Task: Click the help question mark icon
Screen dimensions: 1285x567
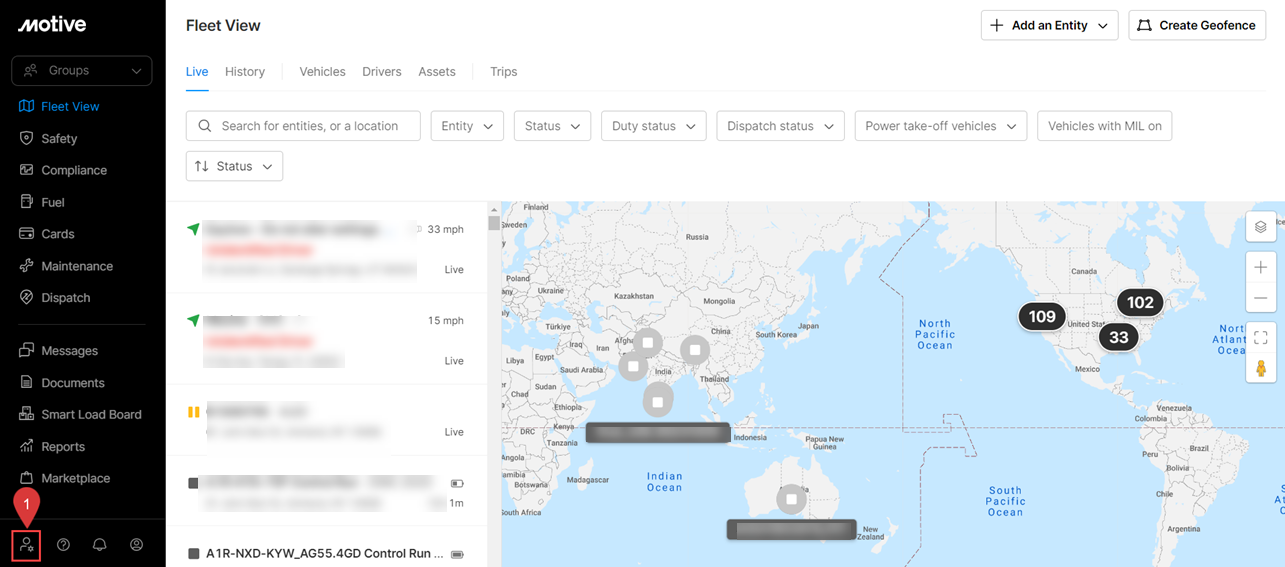Action: (x=63, y=545)
